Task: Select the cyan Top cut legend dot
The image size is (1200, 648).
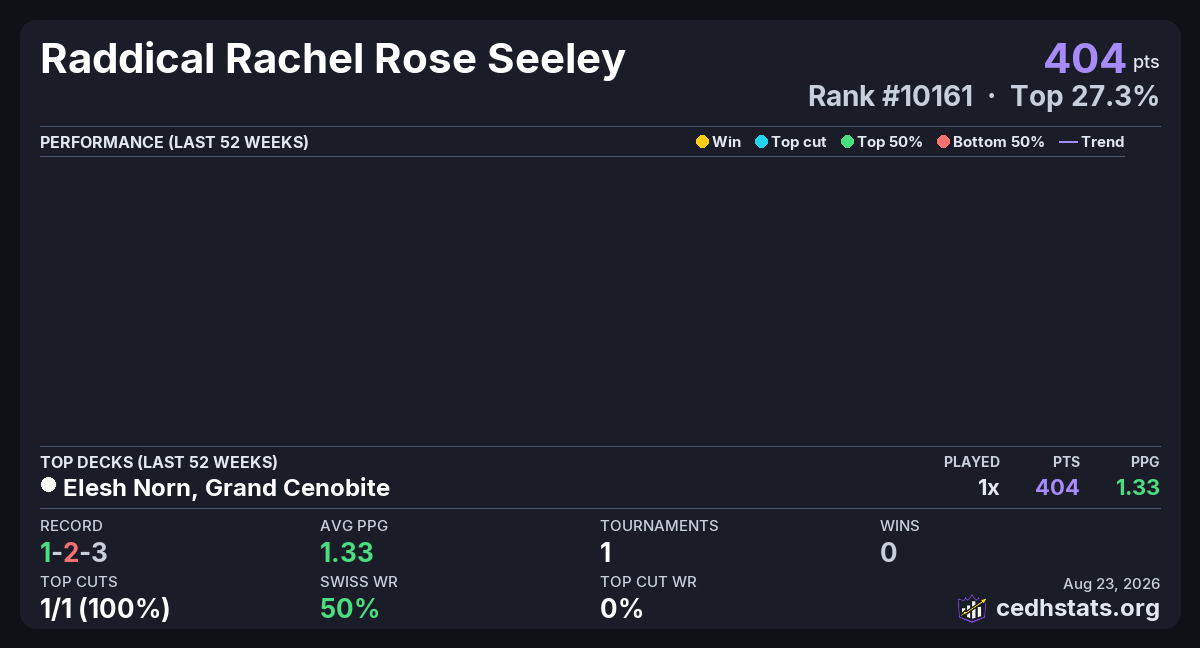Action: (x=761, y=142)
